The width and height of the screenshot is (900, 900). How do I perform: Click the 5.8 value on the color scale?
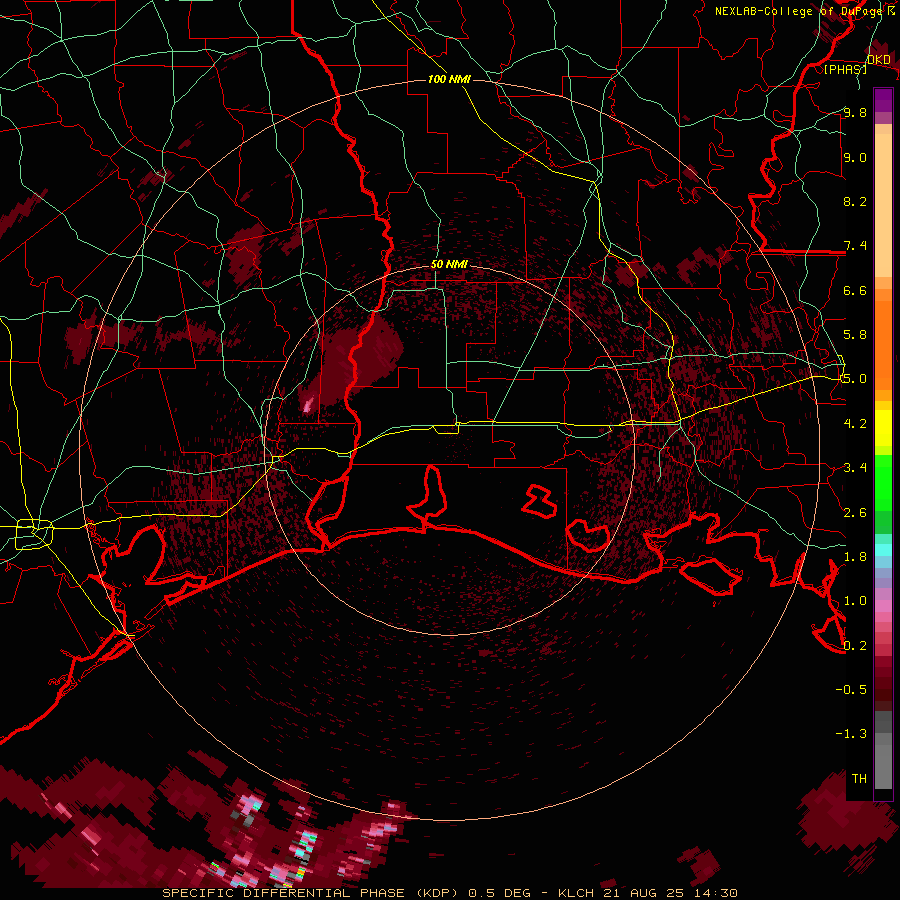(x=855, y=335)
